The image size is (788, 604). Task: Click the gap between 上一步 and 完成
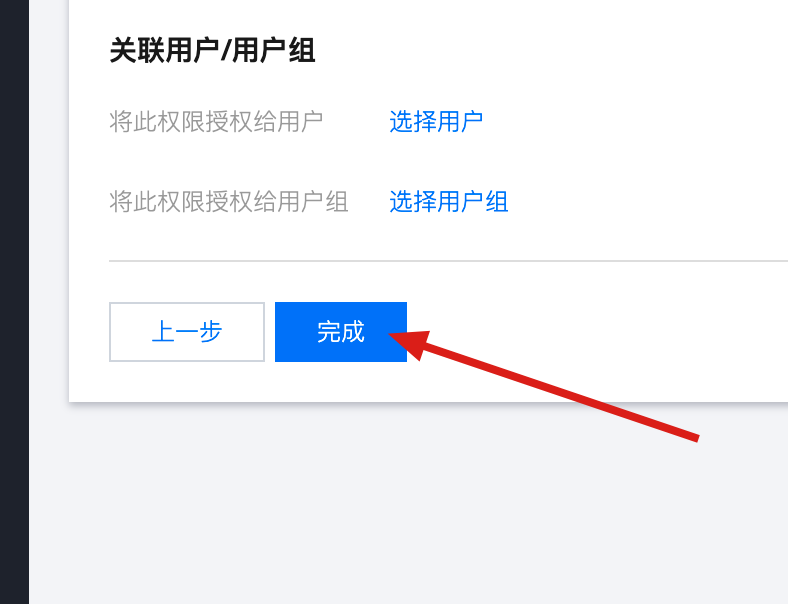pyautogui.click(x=270, y=332)
